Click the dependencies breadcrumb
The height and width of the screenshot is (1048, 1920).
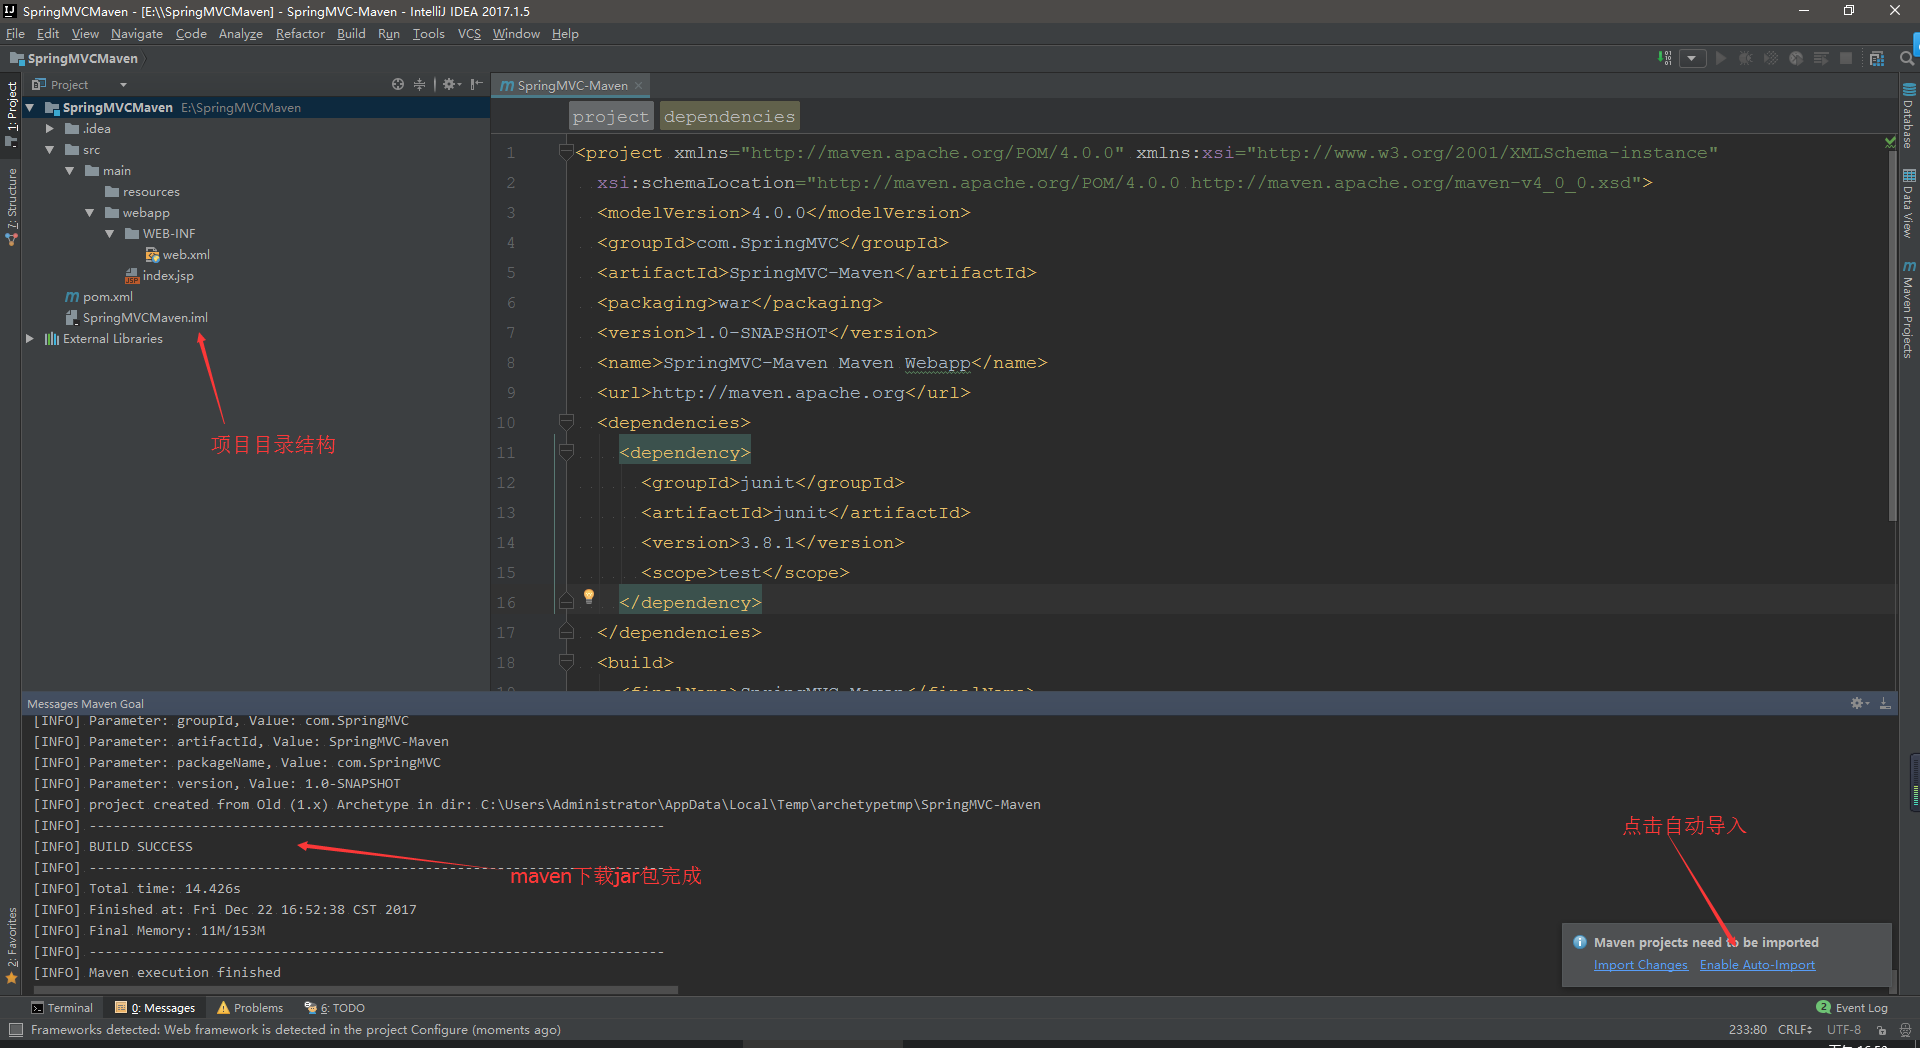[x=729, y=117]
